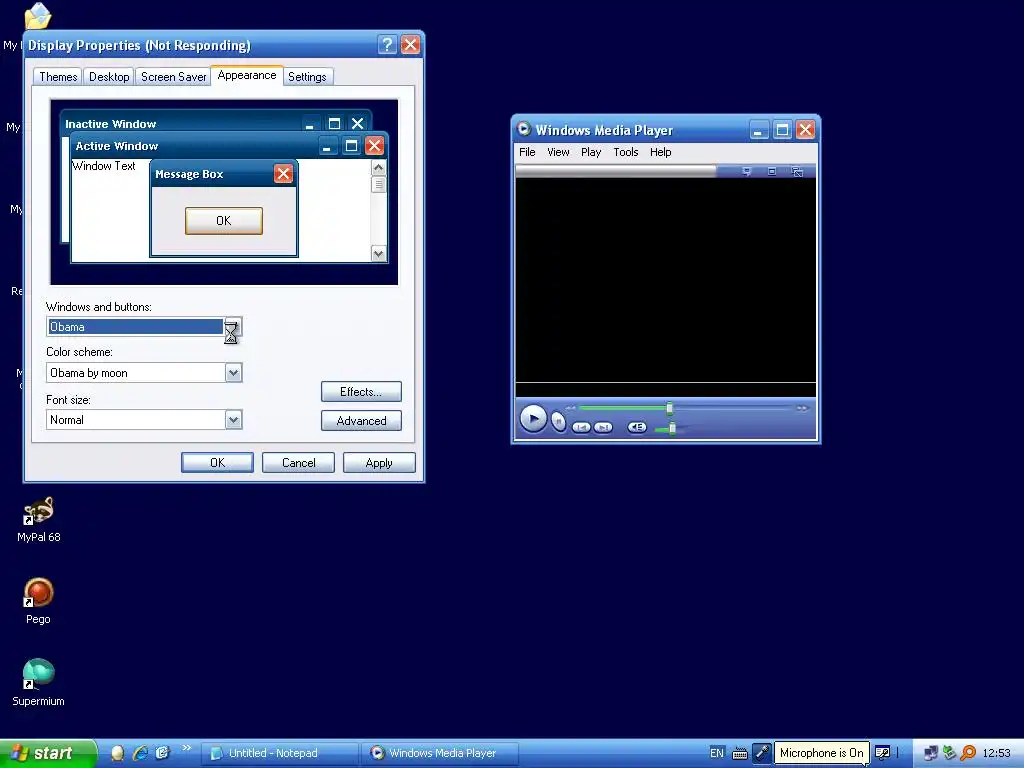The image size is (1024, 768).
Task: Click orange magnifier tray icon
Action: [x=968, y=753]
